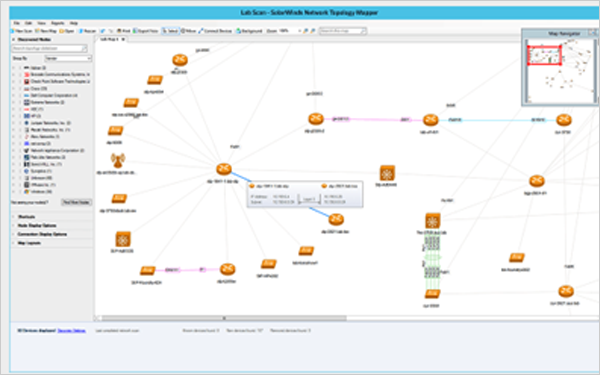Click the wireless access point node icon

click(117, 160)
